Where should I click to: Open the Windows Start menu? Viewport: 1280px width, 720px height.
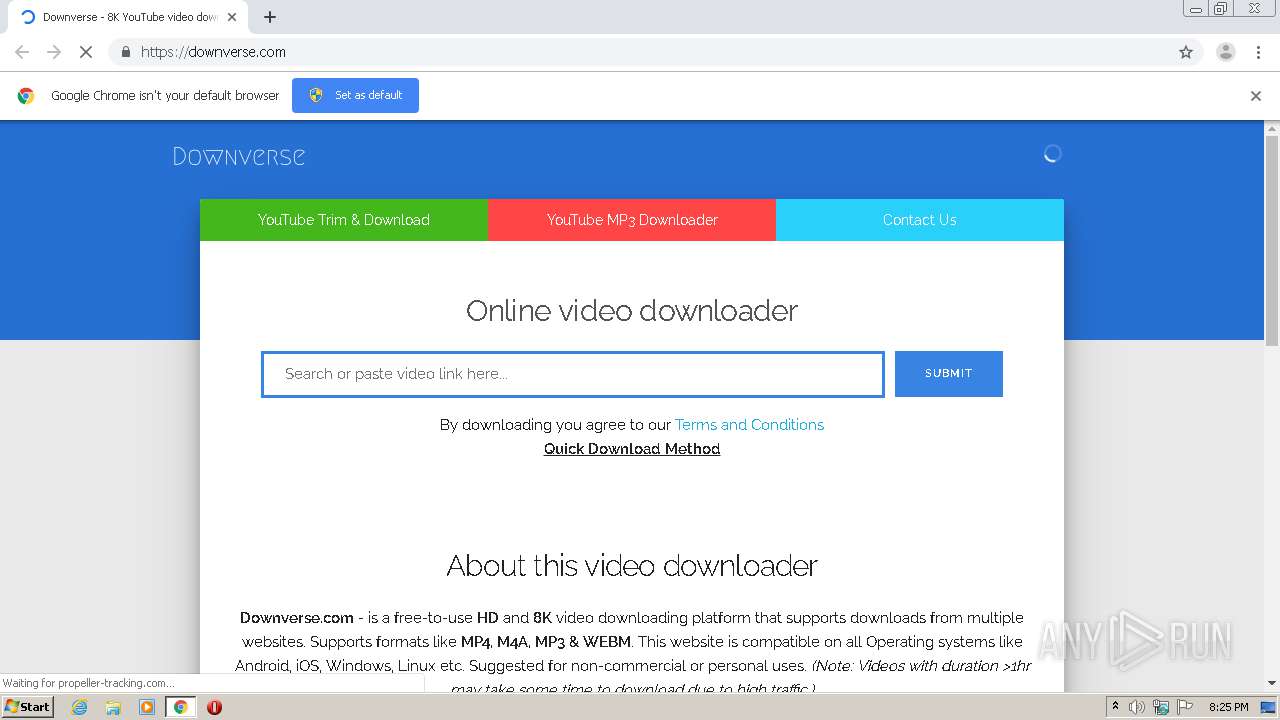[28, 707]
